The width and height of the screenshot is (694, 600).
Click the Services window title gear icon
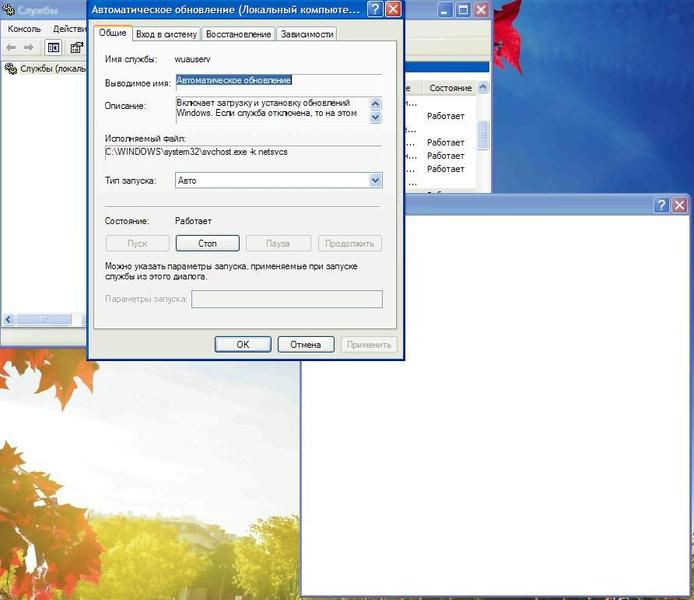tap(8, 9)
